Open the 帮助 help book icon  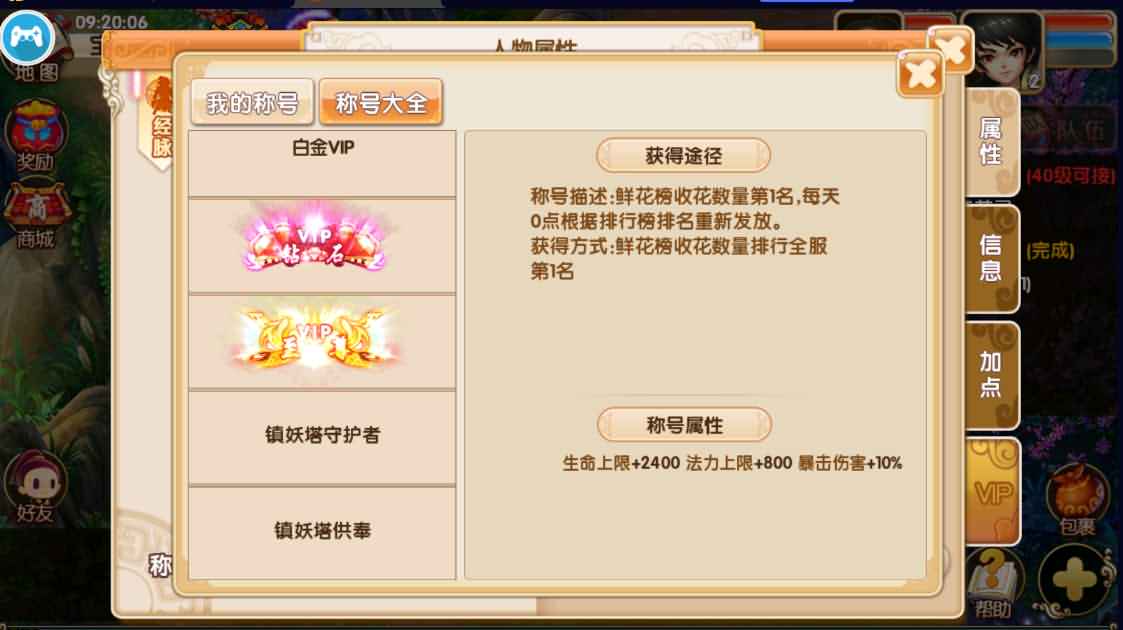pyautogui.click(x=993, y=583)
